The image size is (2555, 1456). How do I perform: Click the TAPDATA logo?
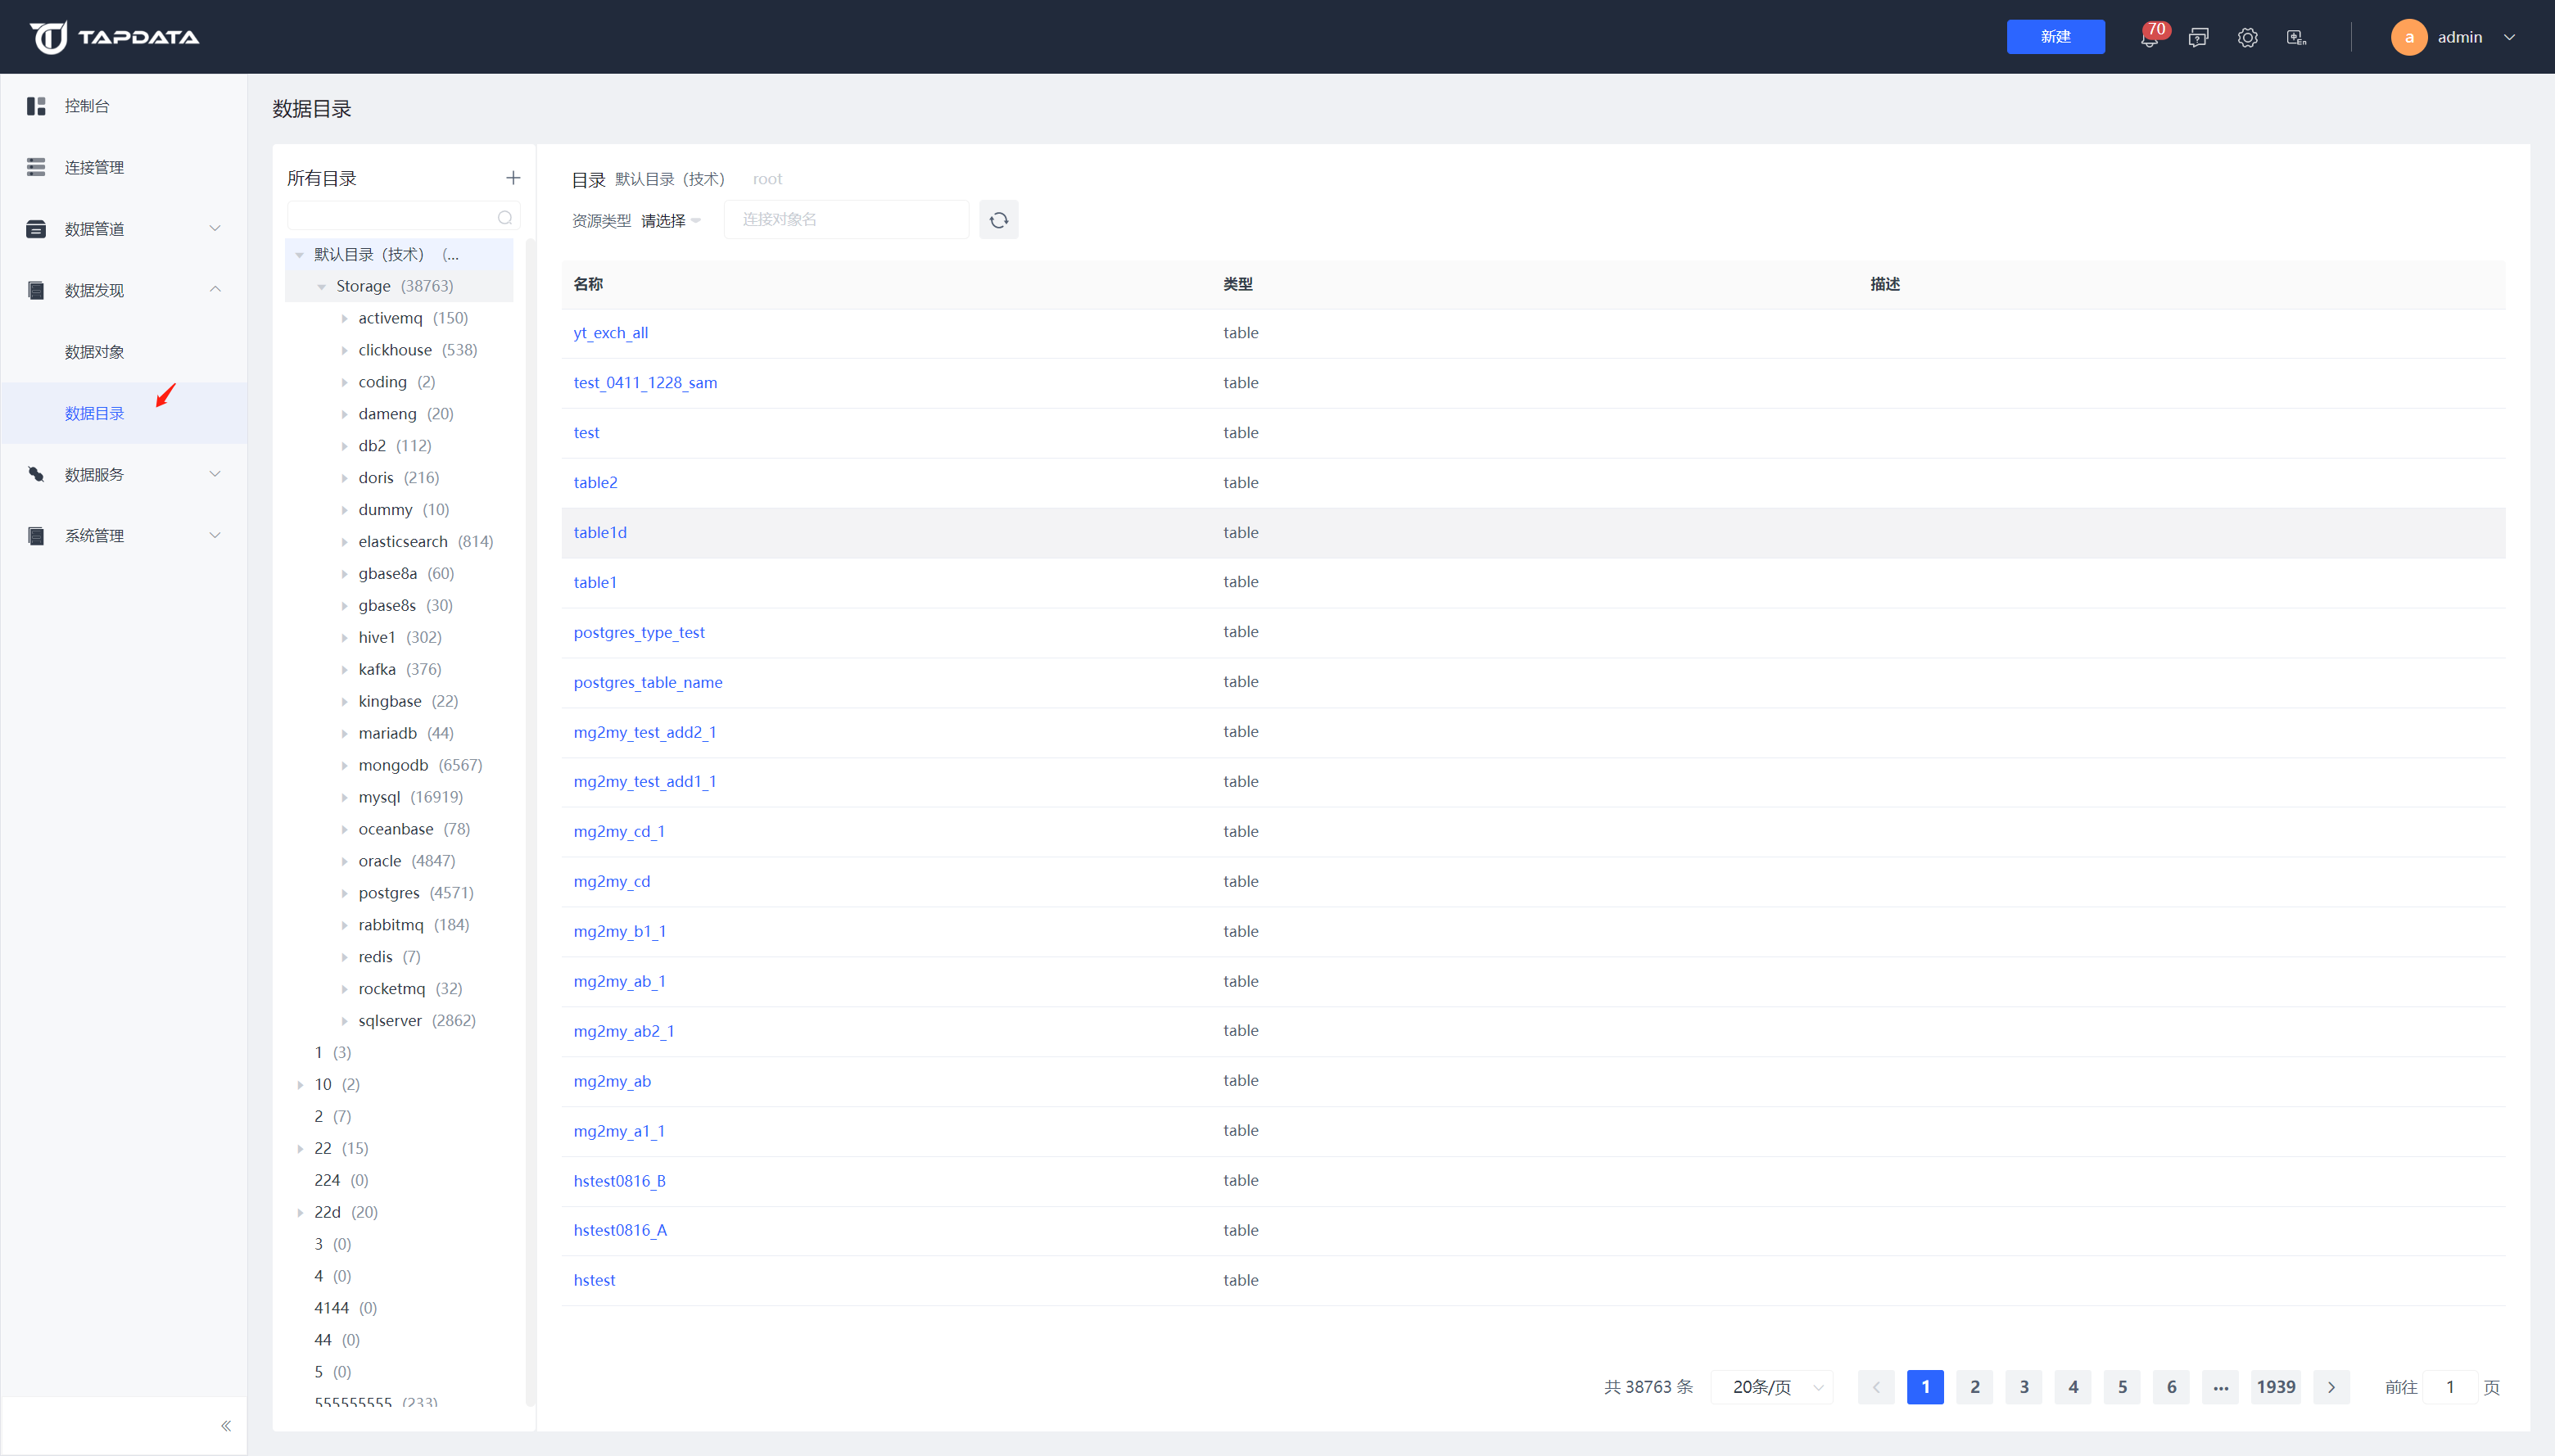point(115,37)
